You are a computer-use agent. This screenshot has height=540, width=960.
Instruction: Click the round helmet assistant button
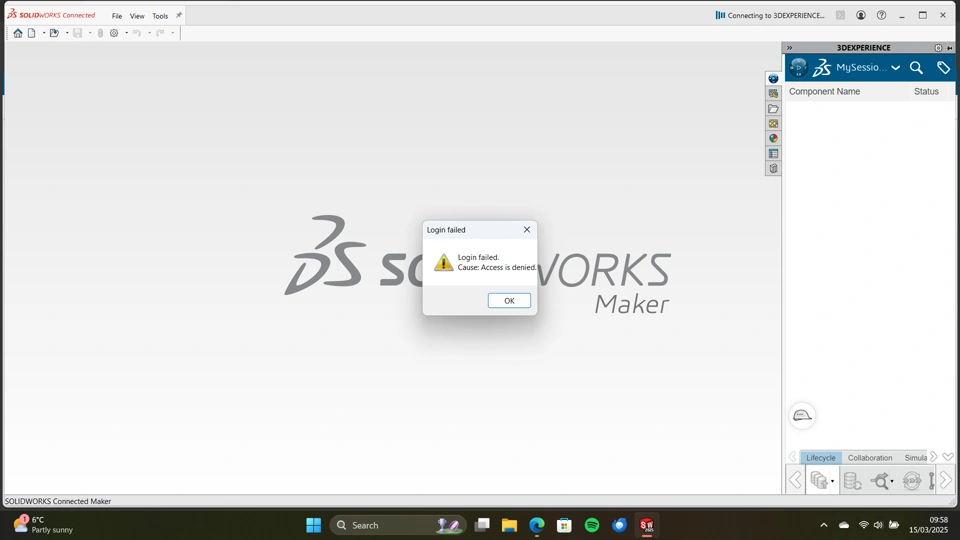point(802,416)
